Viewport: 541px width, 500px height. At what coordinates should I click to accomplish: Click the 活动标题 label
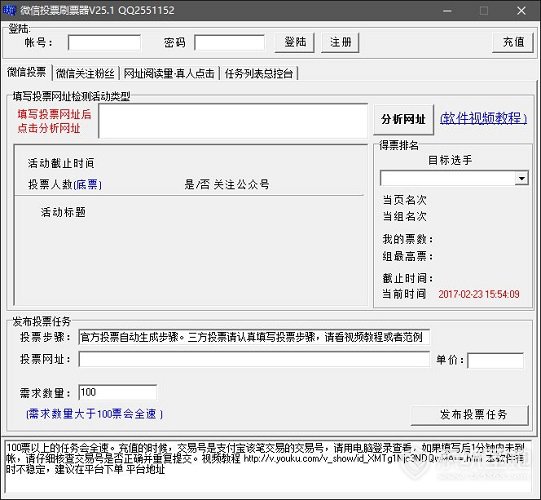[63, 212]
